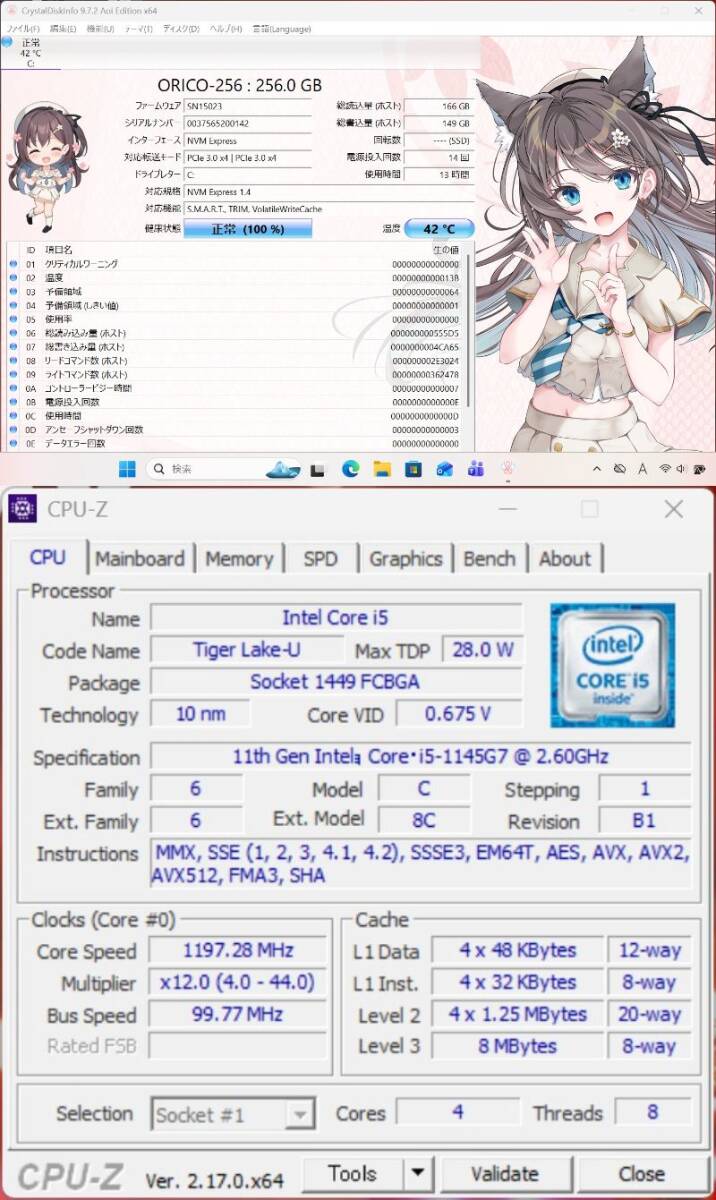Click the CrystalDiskInfo title bar app icon

click(x=12, y=9)
